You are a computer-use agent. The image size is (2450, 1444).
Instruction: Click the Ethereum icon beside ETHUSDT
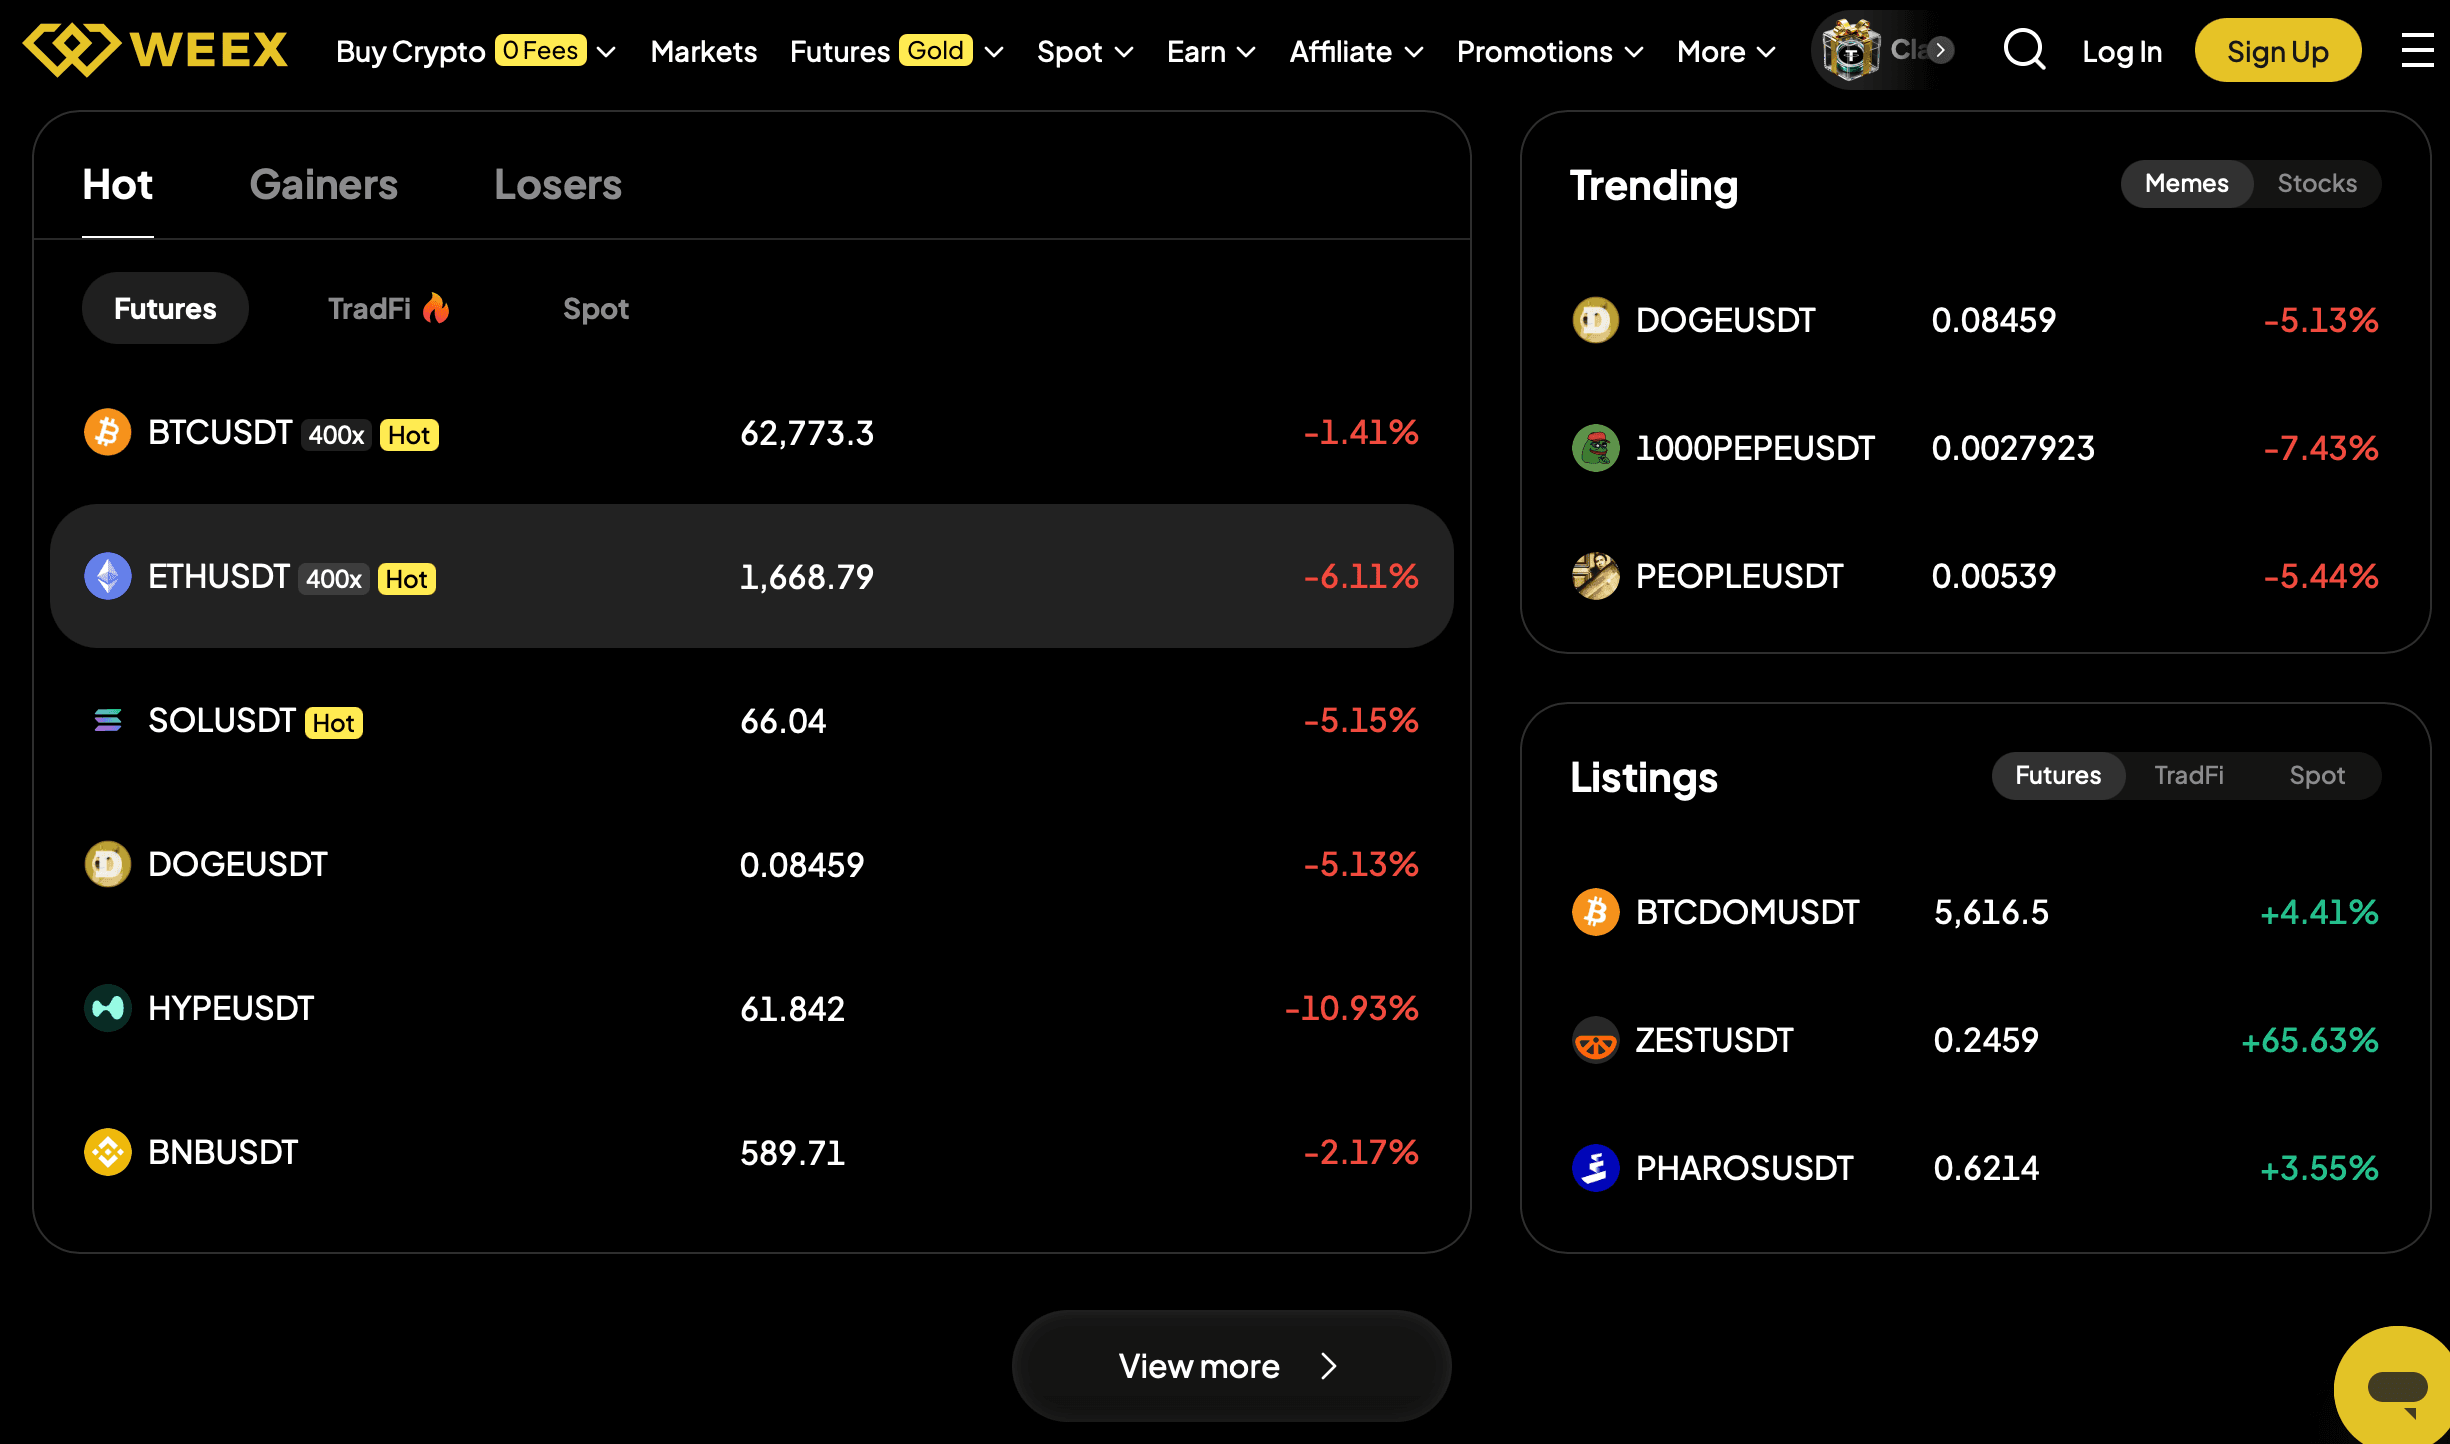click(x=108, y=576)
